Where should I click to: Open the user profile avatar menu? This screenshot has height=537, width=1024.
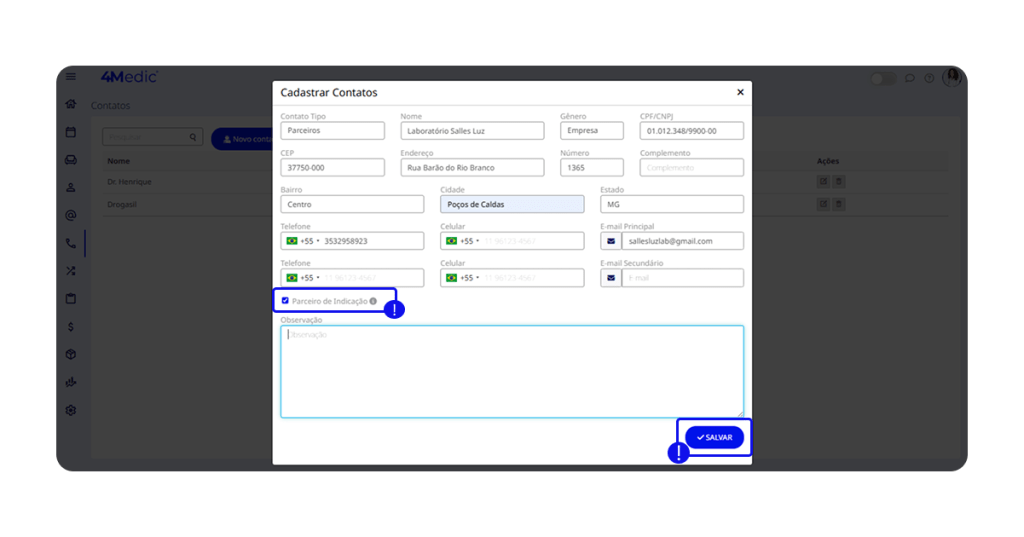pyautogui.click(x=951, y=77)
